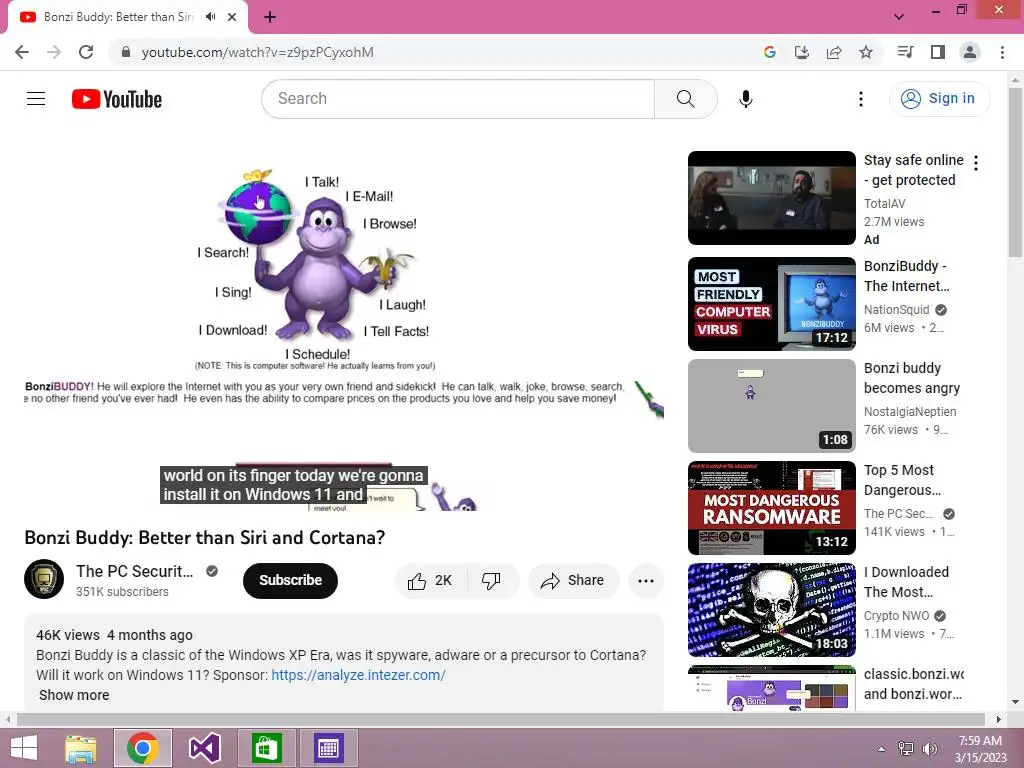Open the analyze.intezer.com sponsor link

pyautogui.click(x=358, y=675)
